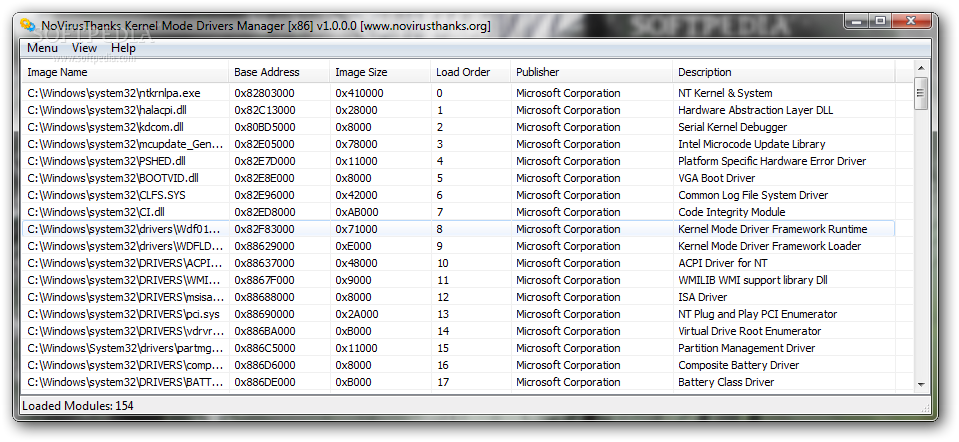Click the ACPI Driver for NT description
Screen dimensions: 959x442
pyautogui.click(x=723, y=263)
